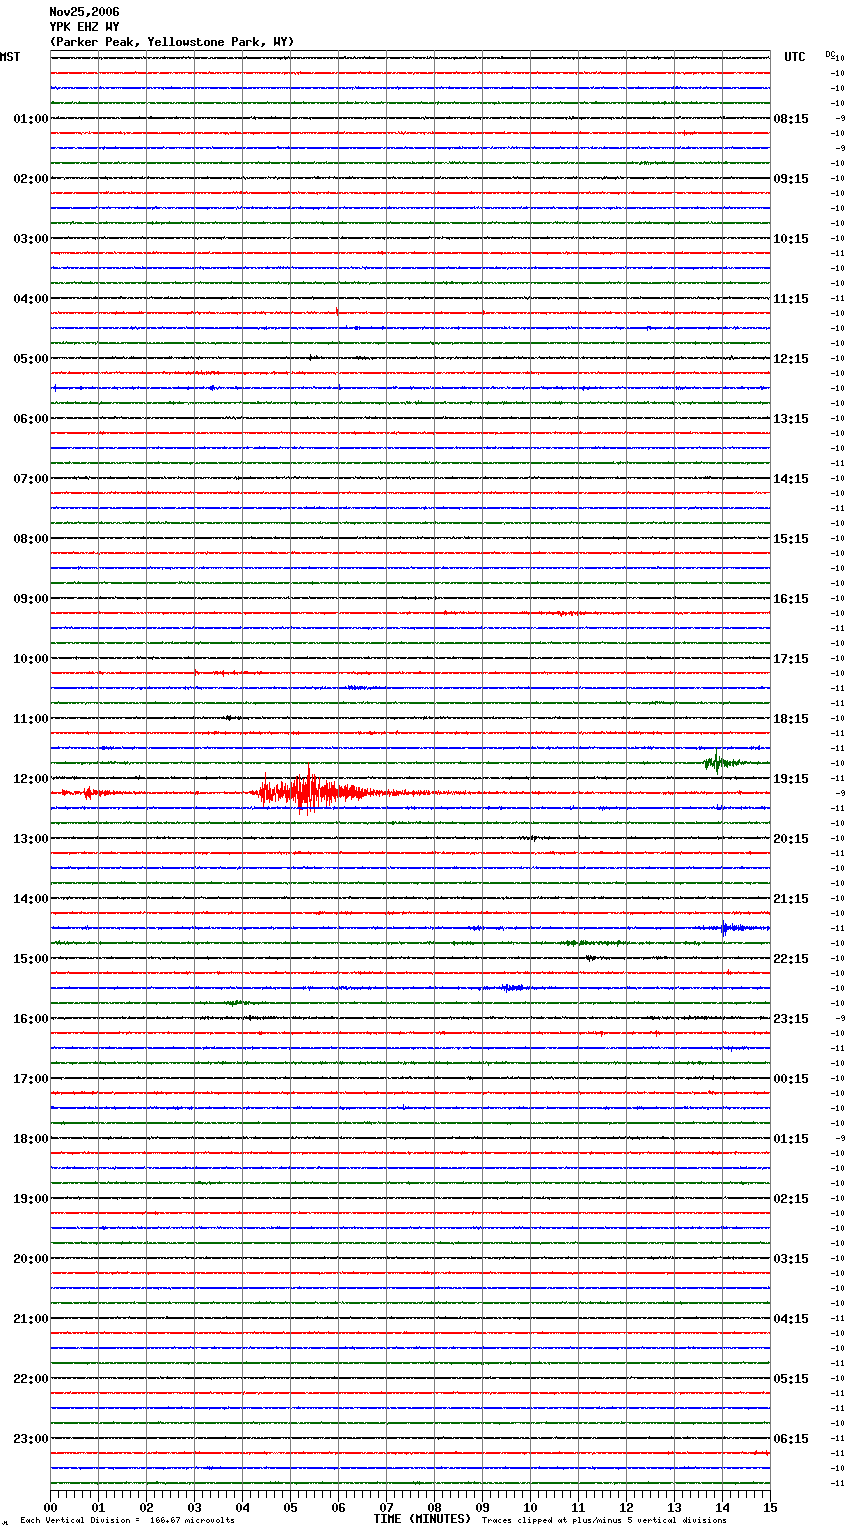Select the 10:00 MST time label

(x=30, y=659)
